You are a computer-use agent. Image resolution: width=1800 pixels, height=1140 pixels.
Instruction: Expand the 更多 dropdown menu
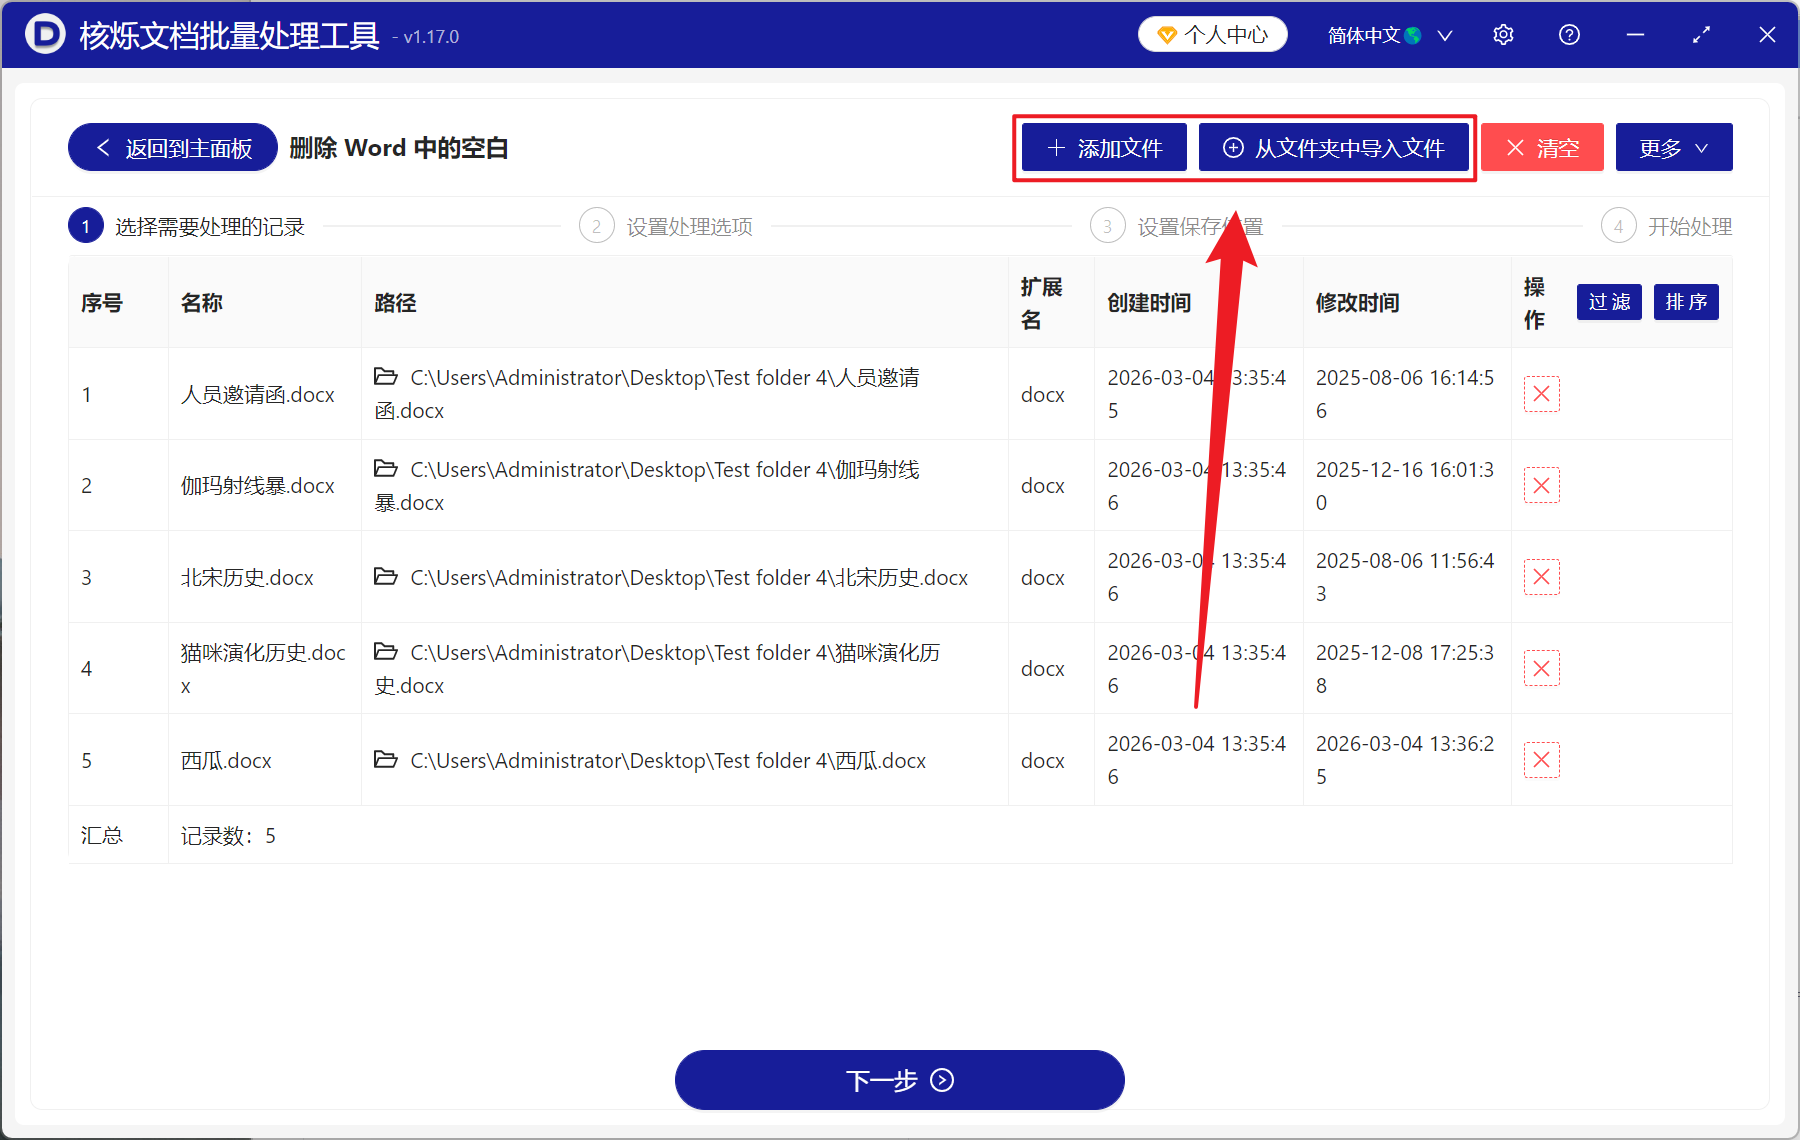(1673, 147)
